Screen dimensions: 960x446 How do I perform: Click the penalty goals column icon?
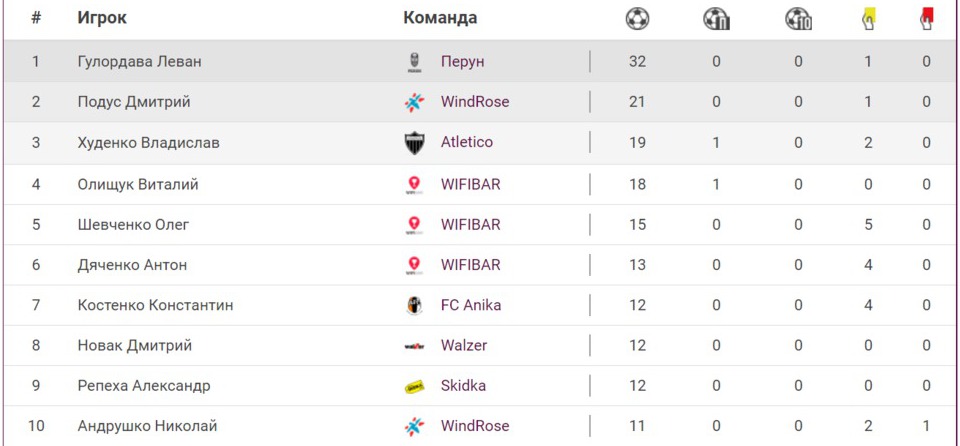(717, 18)
